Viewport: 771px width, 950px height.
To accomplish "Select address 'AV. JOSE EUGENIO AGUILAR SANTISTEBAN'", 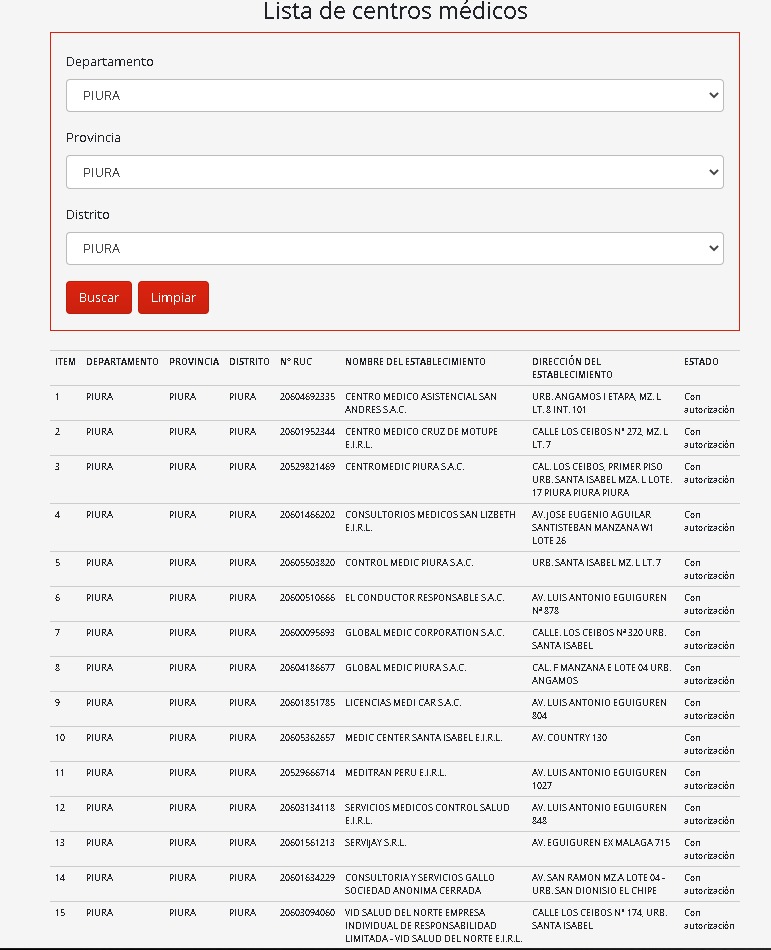I will 591,521.
